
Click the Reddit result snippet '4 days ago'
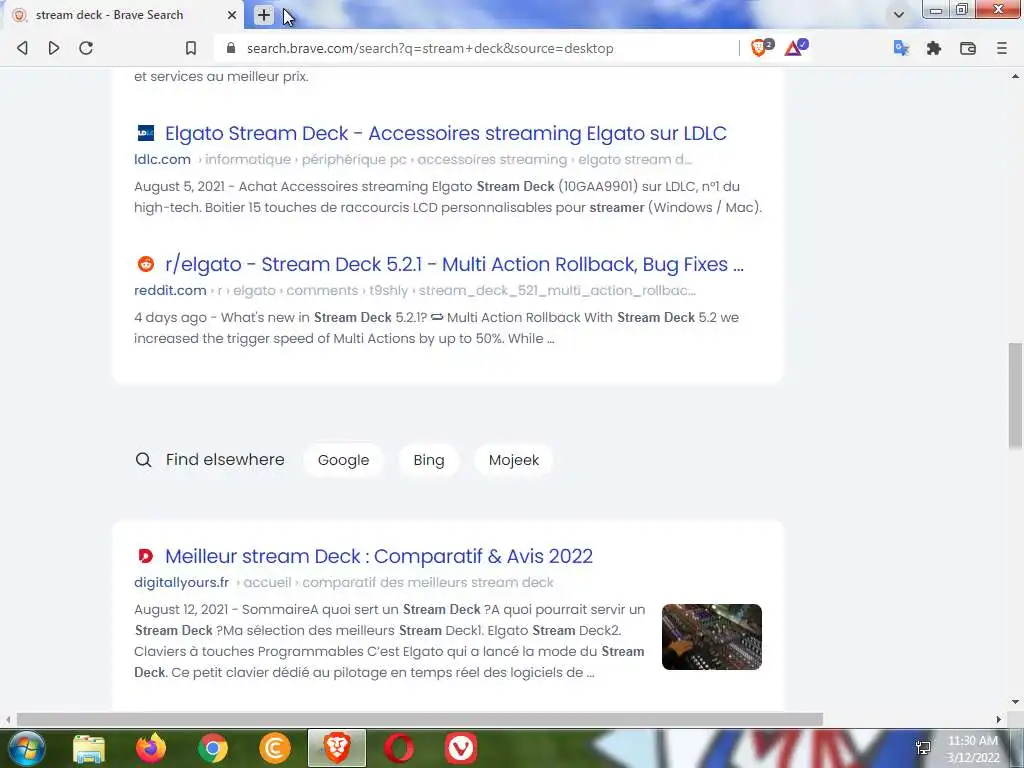tap(436, 328)
